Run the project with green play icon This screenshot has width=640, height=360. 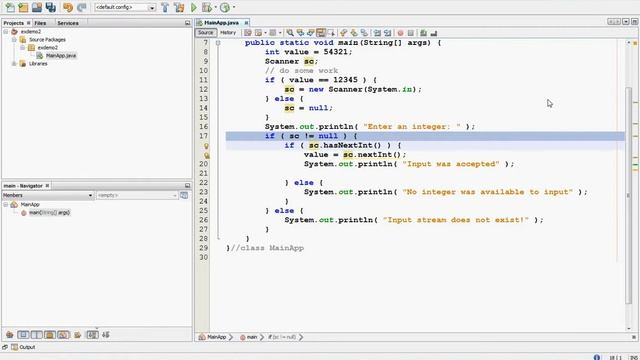(x=194, y=7)
